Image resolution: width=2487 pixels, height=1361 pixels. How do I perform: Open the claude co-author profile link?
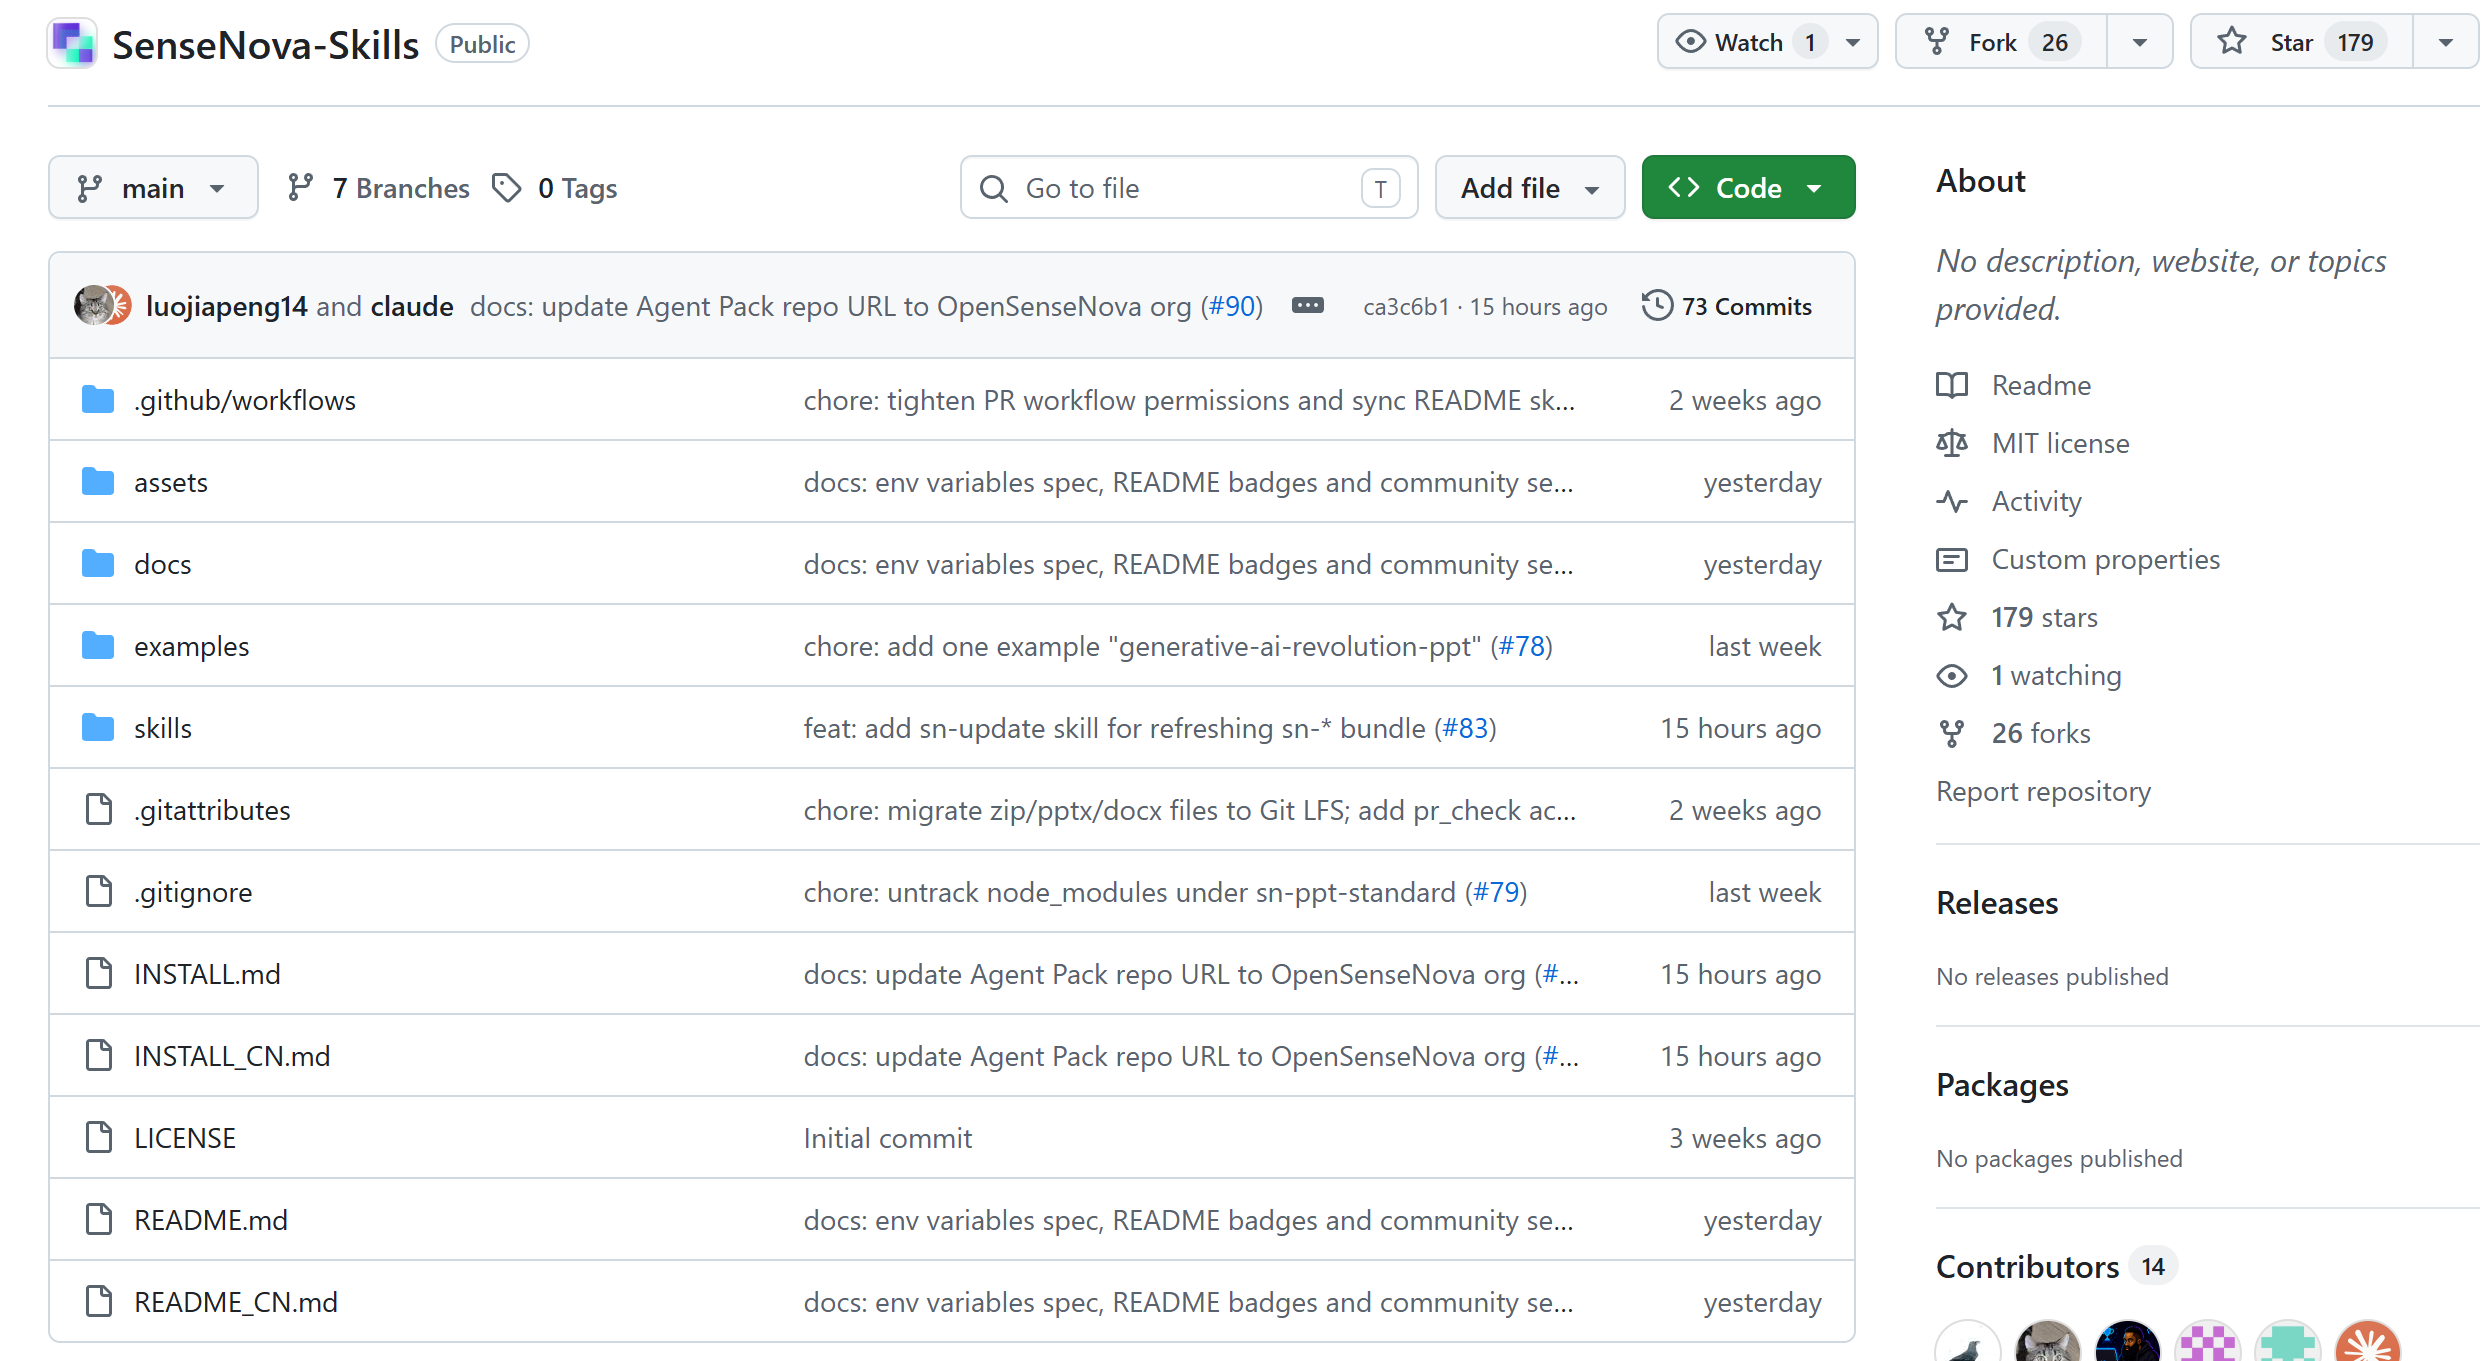click(x=412, y=306)
